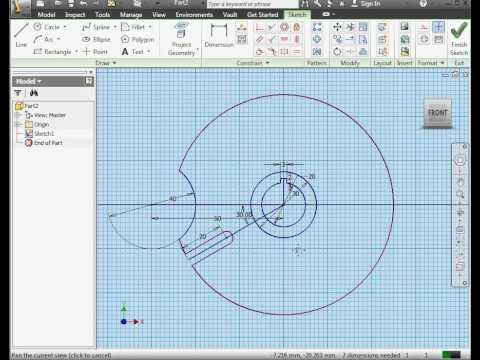This screenshot has width=480, height=360.
Task: Open the Rectangle tool dropdown arrow
Action: [x=76, y=52]
